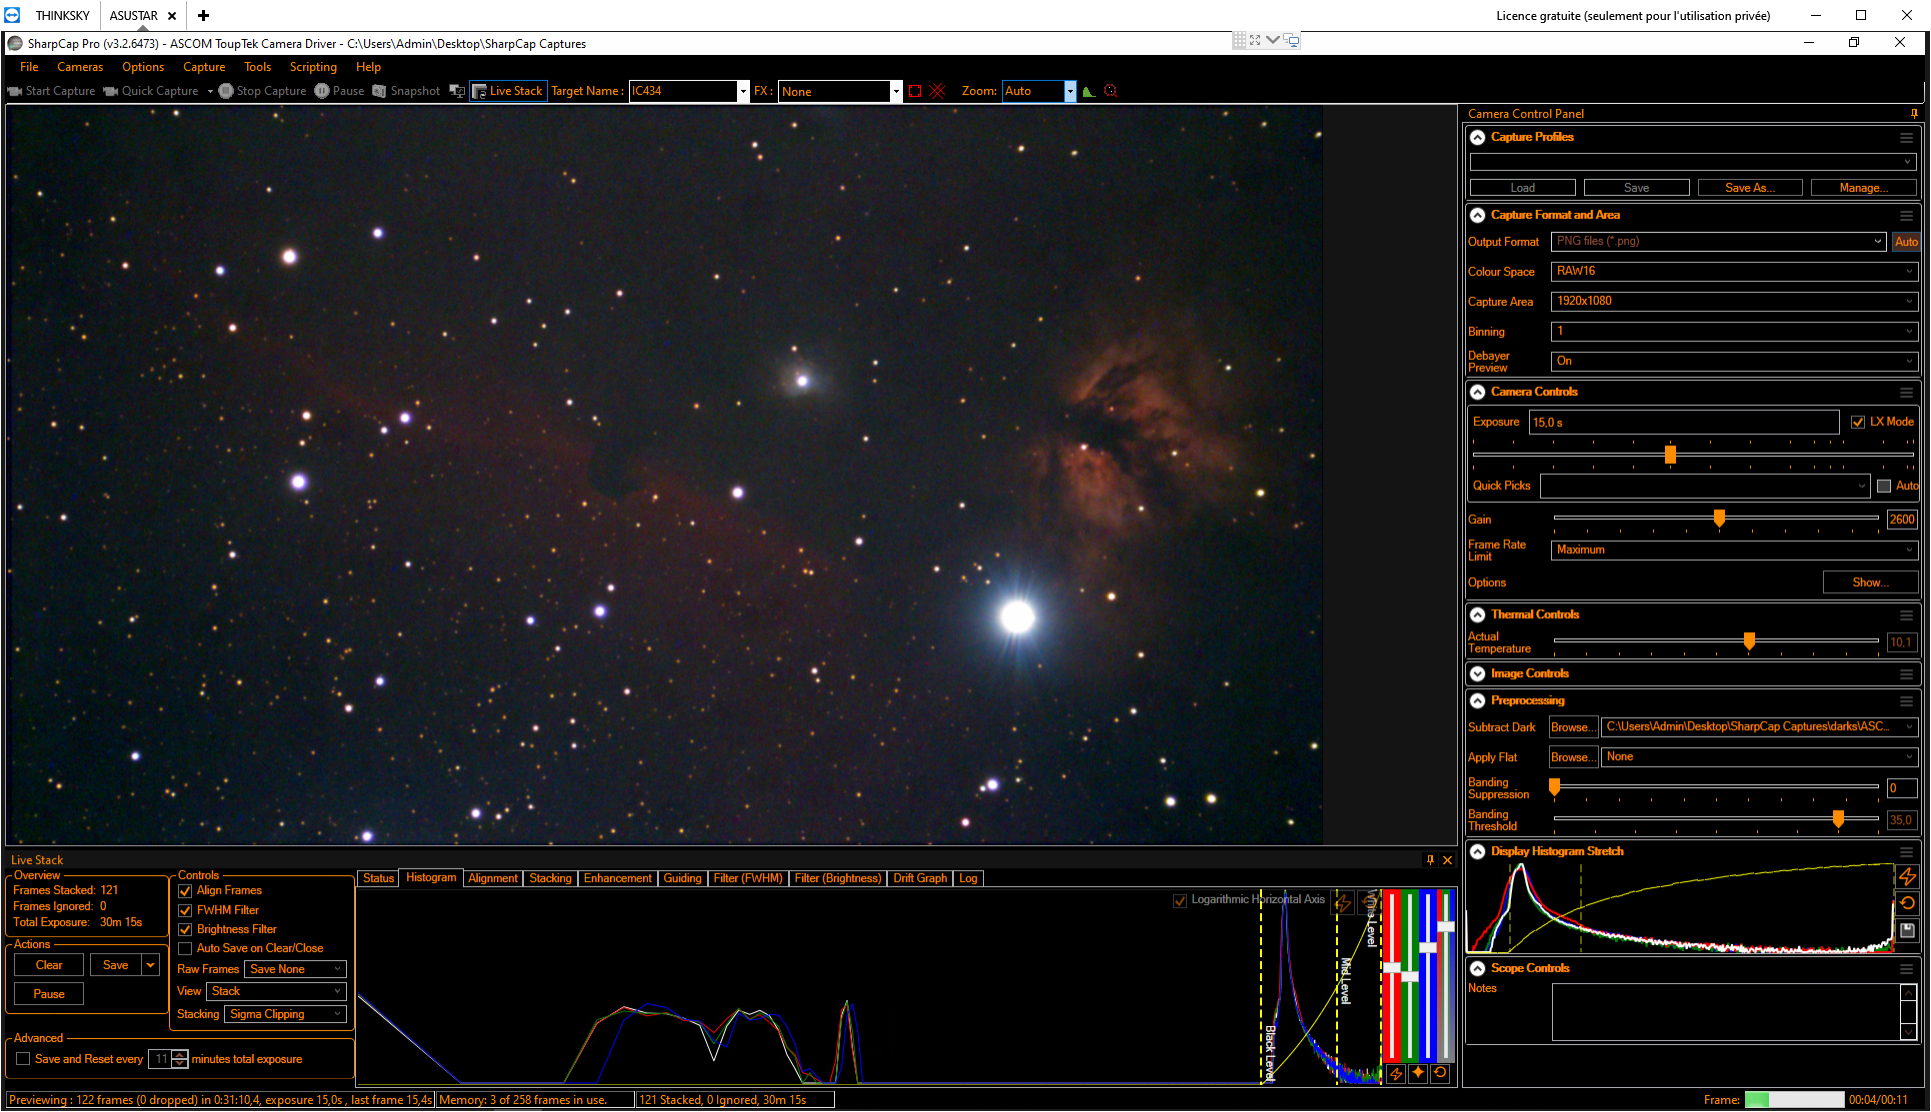Open the Stacking Sigma Clipping dropdown
Viewport: 1931px width, 1112px height.
tap(285, 1014)
